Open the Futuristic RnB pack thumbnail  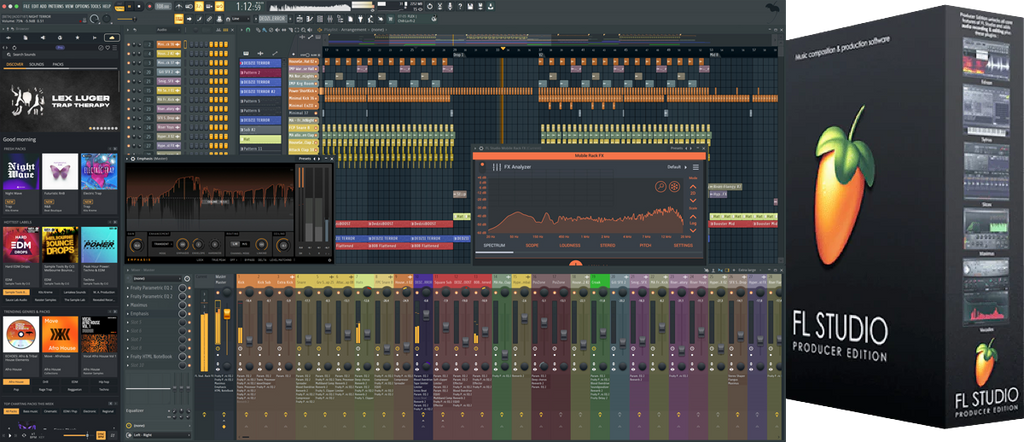click(x=59, y=171)
